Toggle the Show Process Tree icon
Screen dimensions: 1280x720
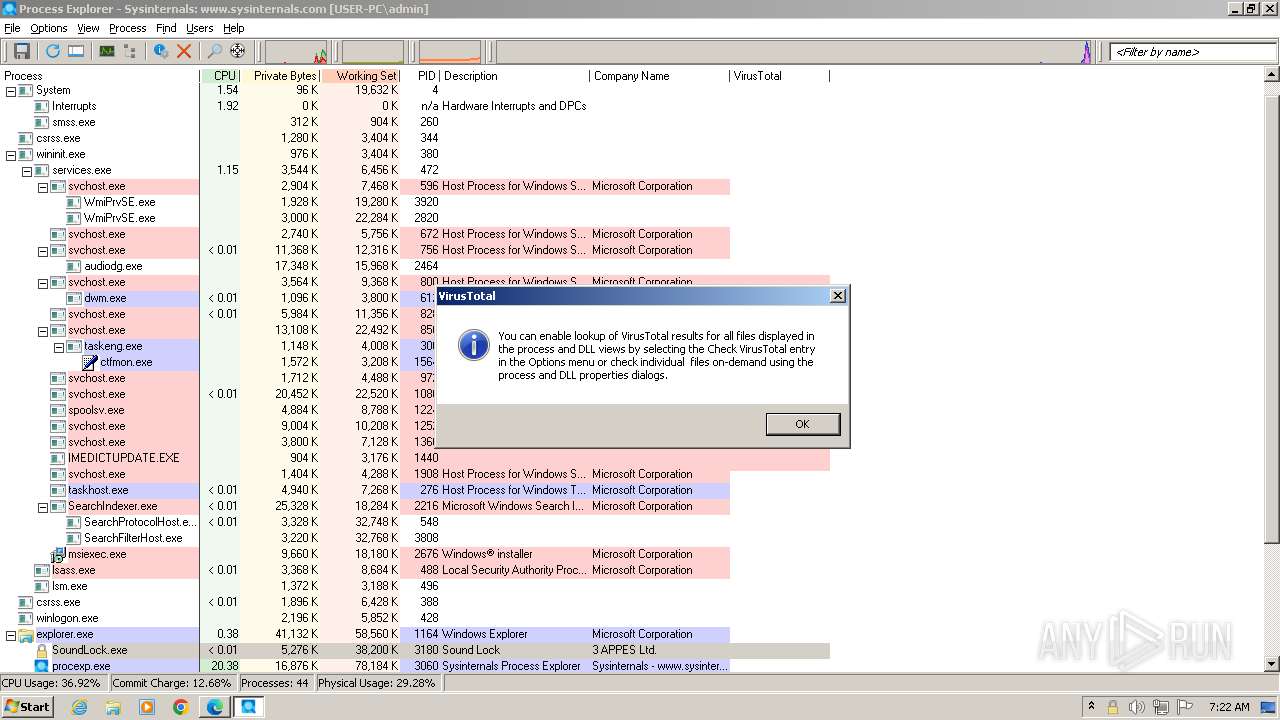tap(130, 51)
